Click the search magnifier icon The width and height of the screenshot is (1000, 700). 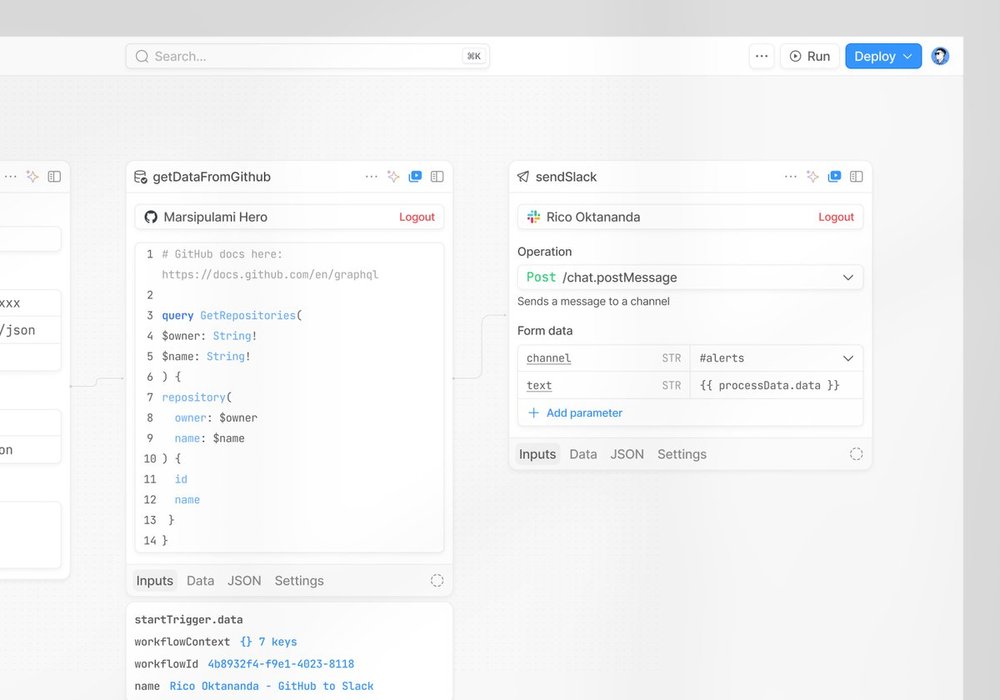(142, 56)
